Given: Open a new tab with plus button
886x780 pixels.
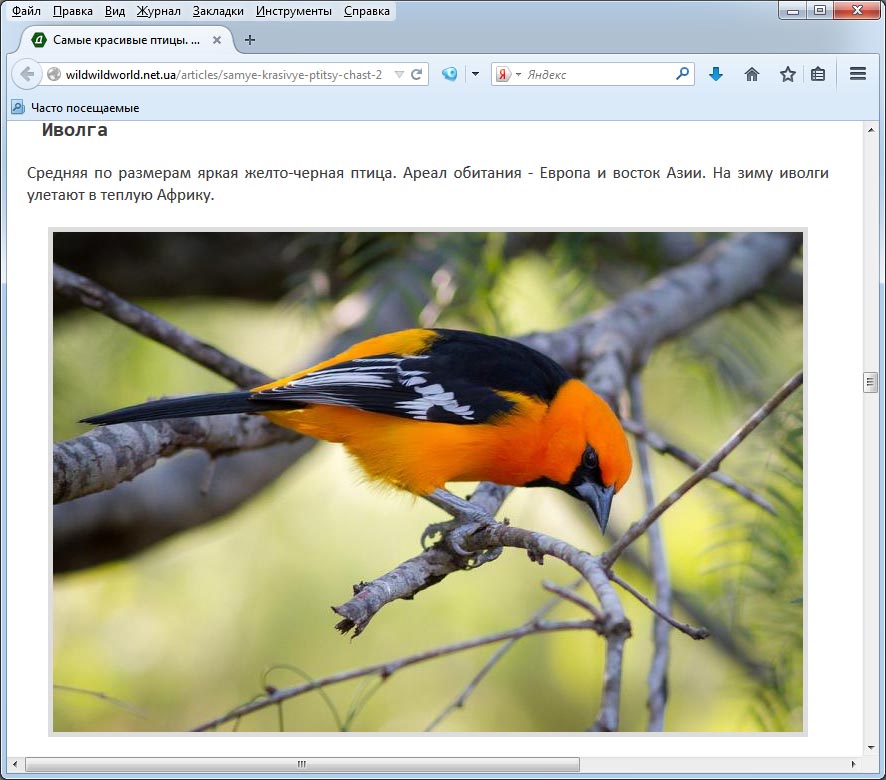Looking at the screenshot, I should click(x=250, y=40).
